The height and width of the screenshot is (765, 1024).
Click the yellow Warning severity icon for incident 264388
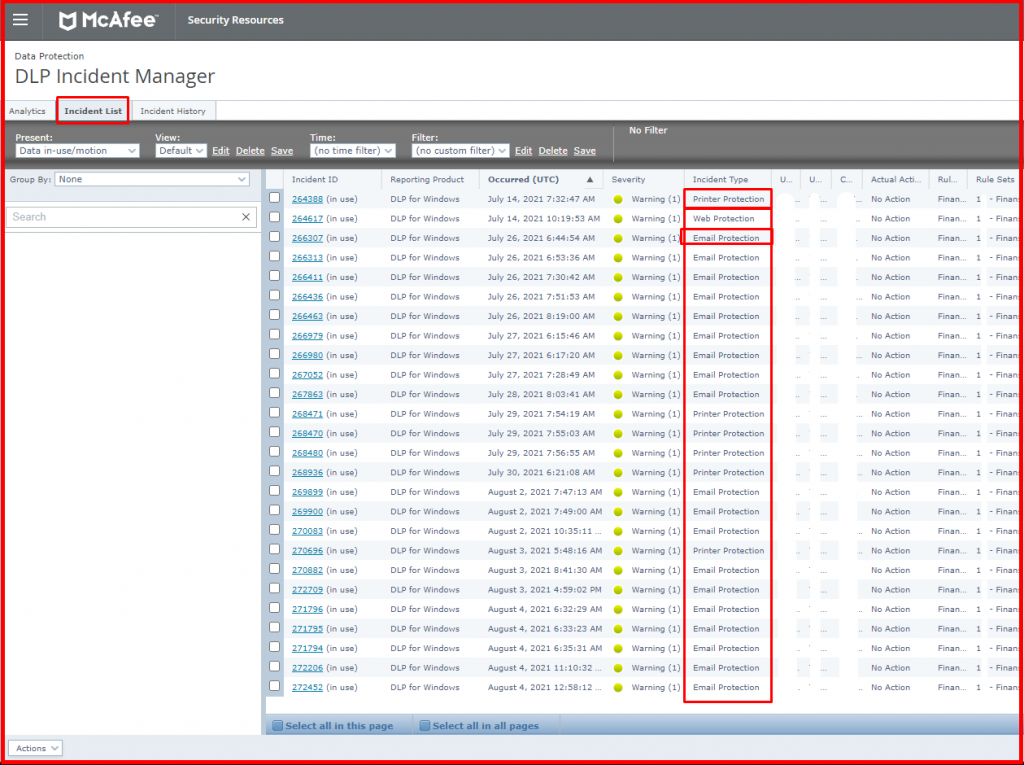pos(620,198)
